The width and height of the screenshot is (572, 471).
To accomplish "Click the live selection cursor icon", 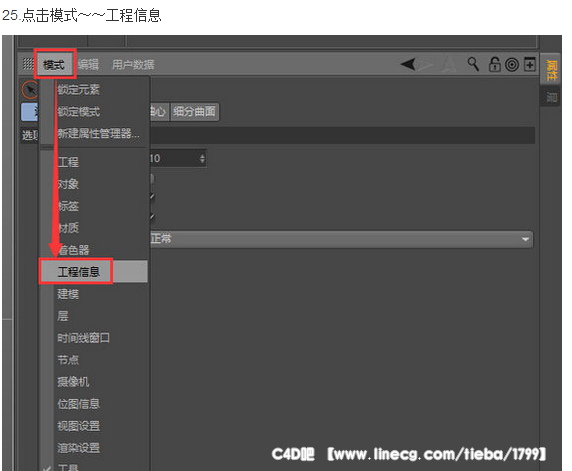I will pyautogui.click(x=30, y=90).
